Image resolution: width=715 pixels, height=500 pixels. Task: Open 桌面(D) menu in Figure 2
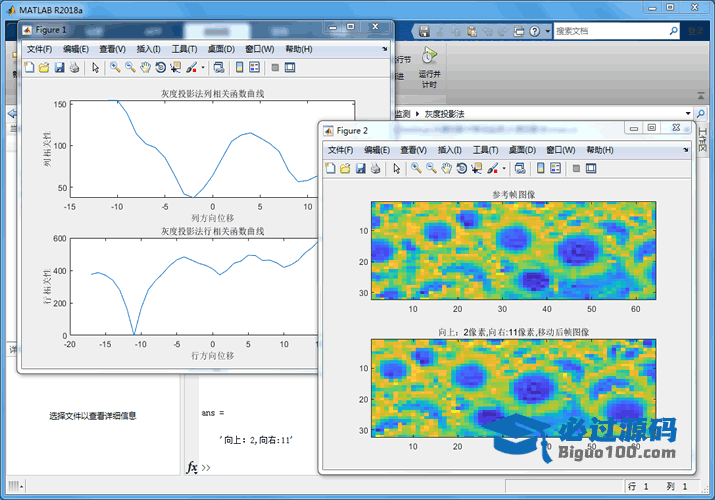(x=522, y=150)
